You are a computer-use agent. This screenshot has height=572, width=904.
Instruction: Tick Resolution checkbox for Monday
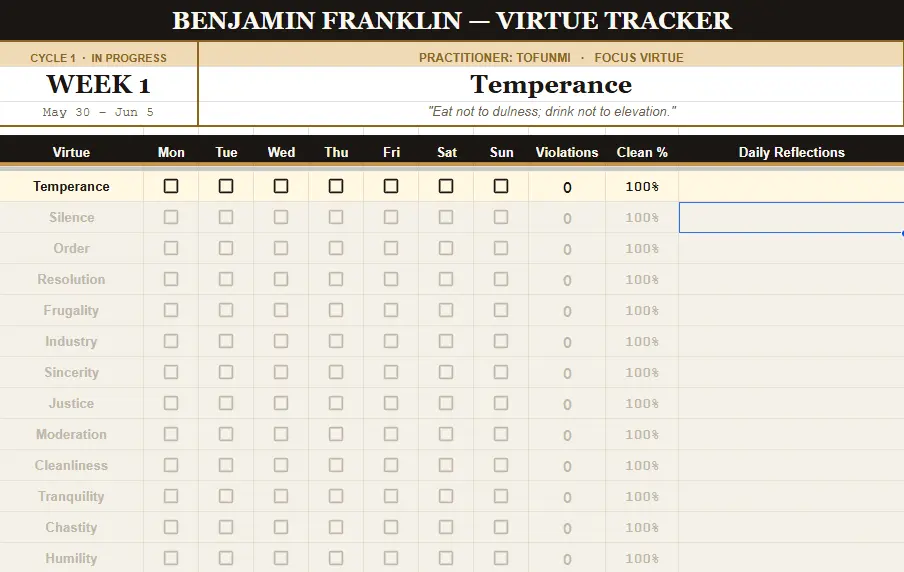click(x=171, y=279)
